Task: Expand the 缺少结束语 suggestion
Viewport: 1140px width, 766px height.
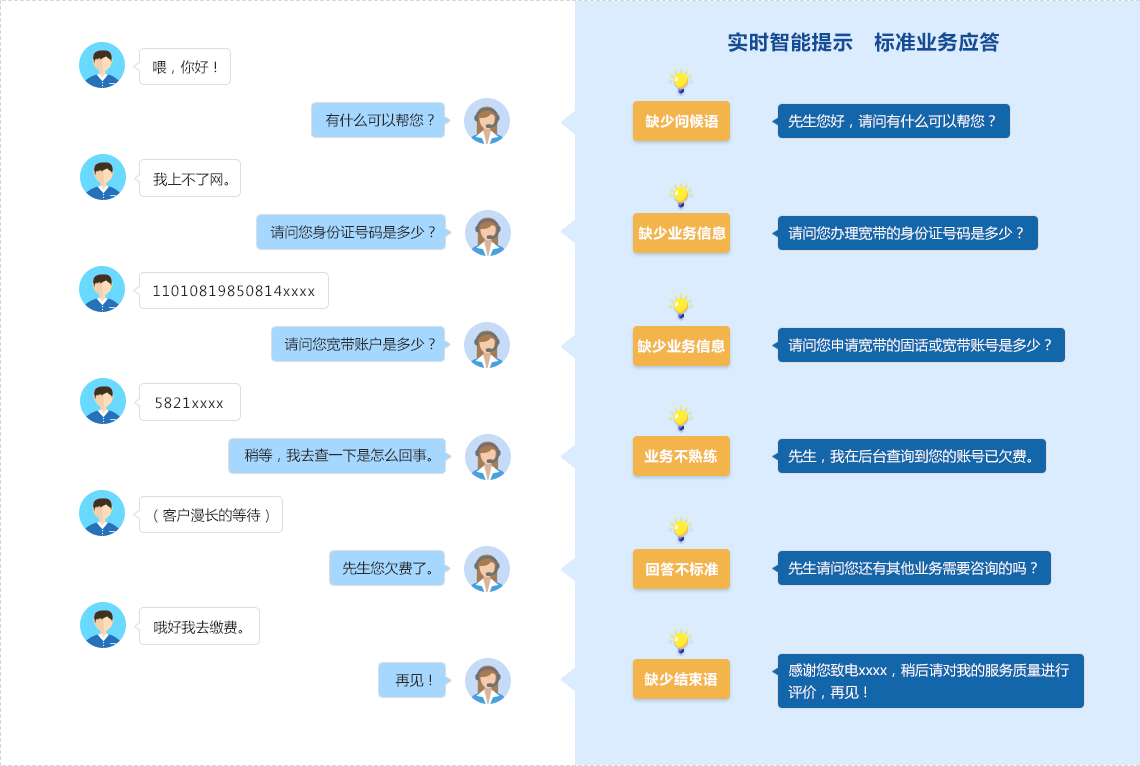Action: [681, 678]
